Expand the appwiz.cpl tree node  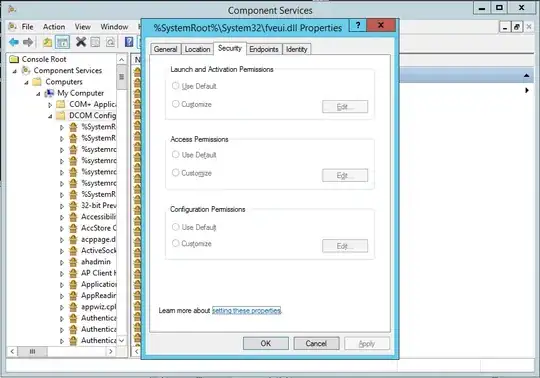62,307
